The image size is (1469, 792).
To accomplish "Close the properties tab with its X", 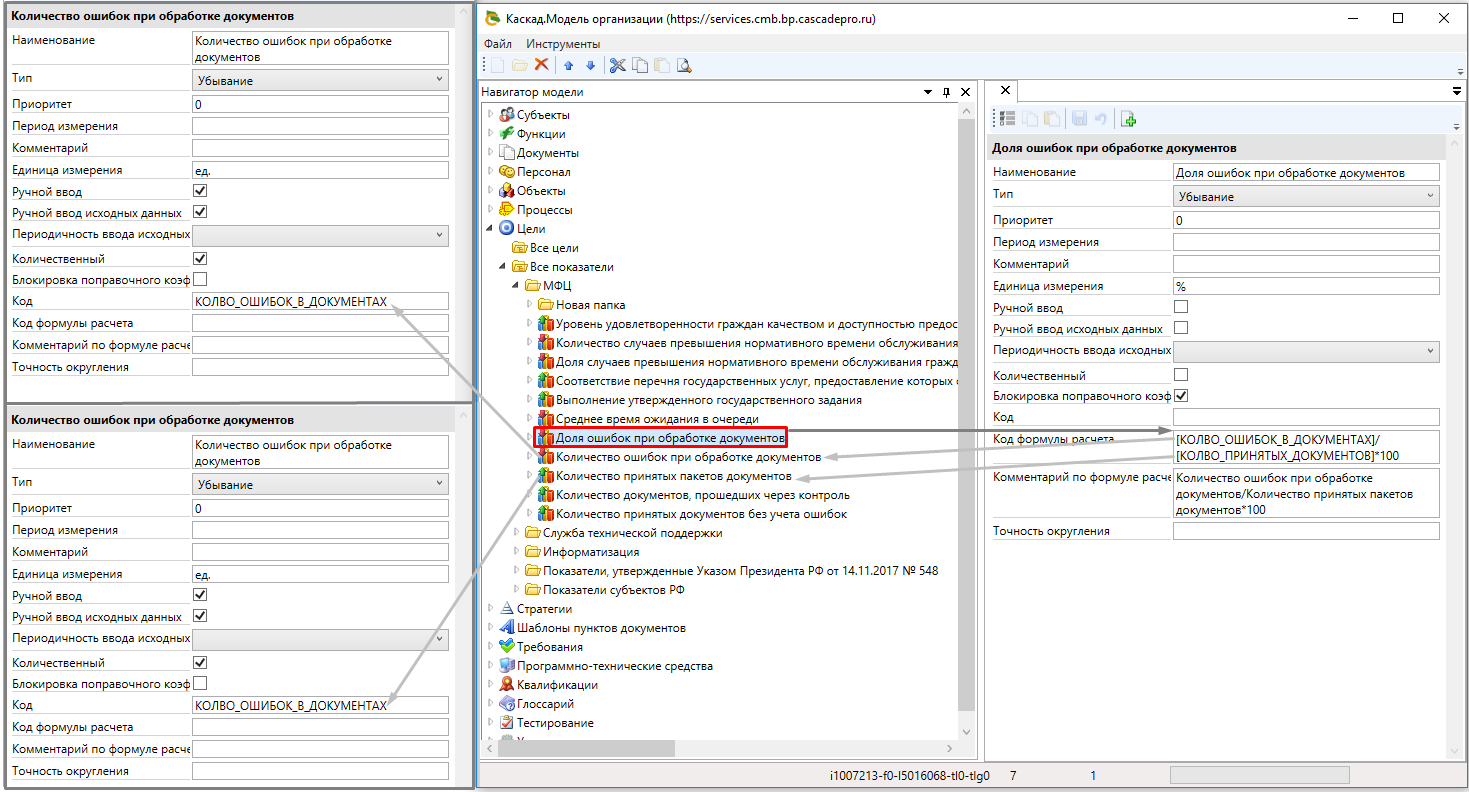I will click(x=1006, y=91).
